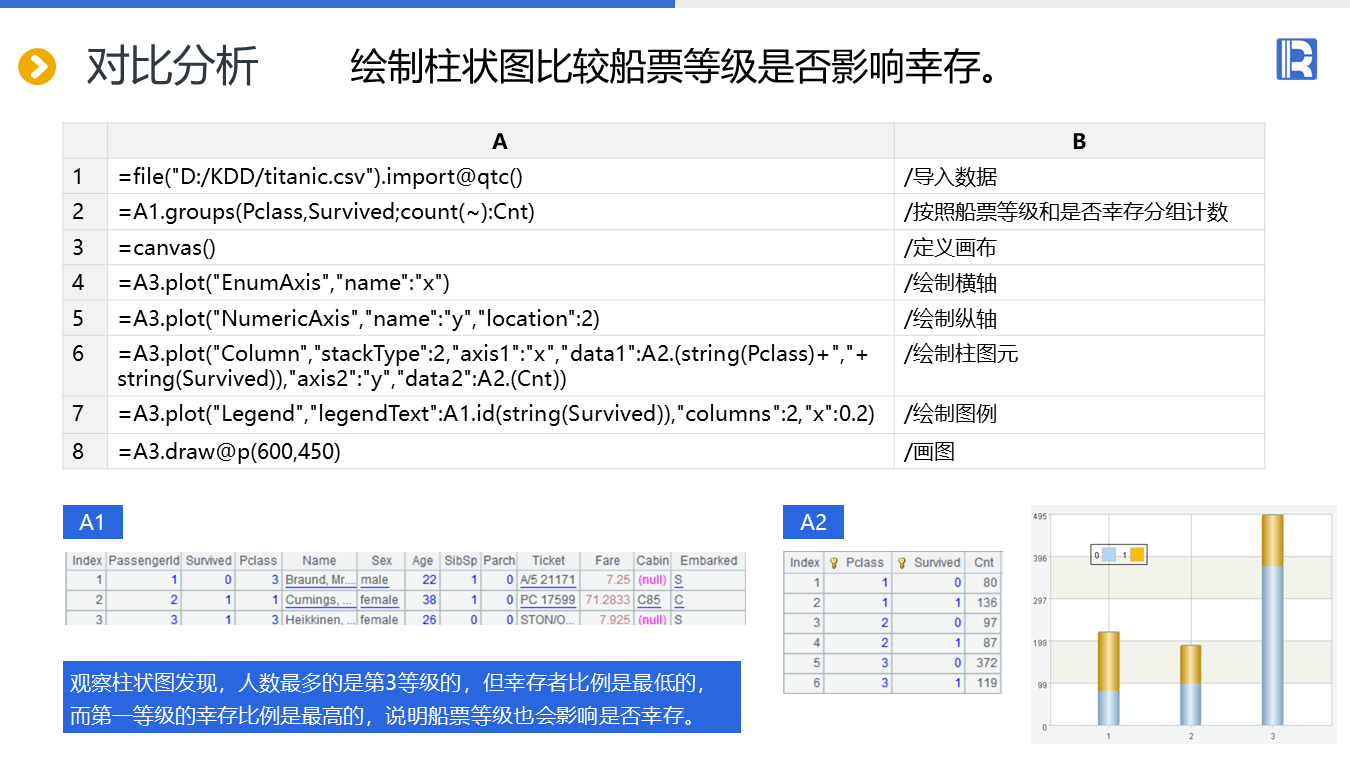
Task: Click the /定义画布 comment cell
Action: coord(1079,248)
